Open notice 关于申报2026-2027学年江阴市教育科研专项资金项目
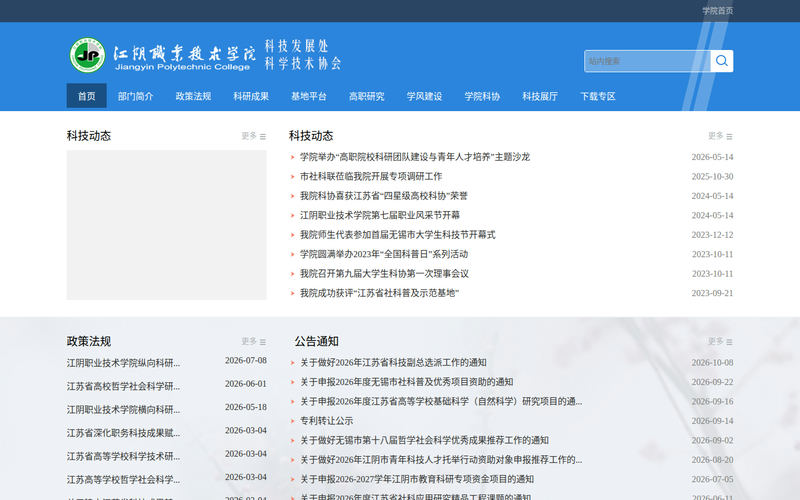The height and width of the screenshot is (500, 800). 417,479
